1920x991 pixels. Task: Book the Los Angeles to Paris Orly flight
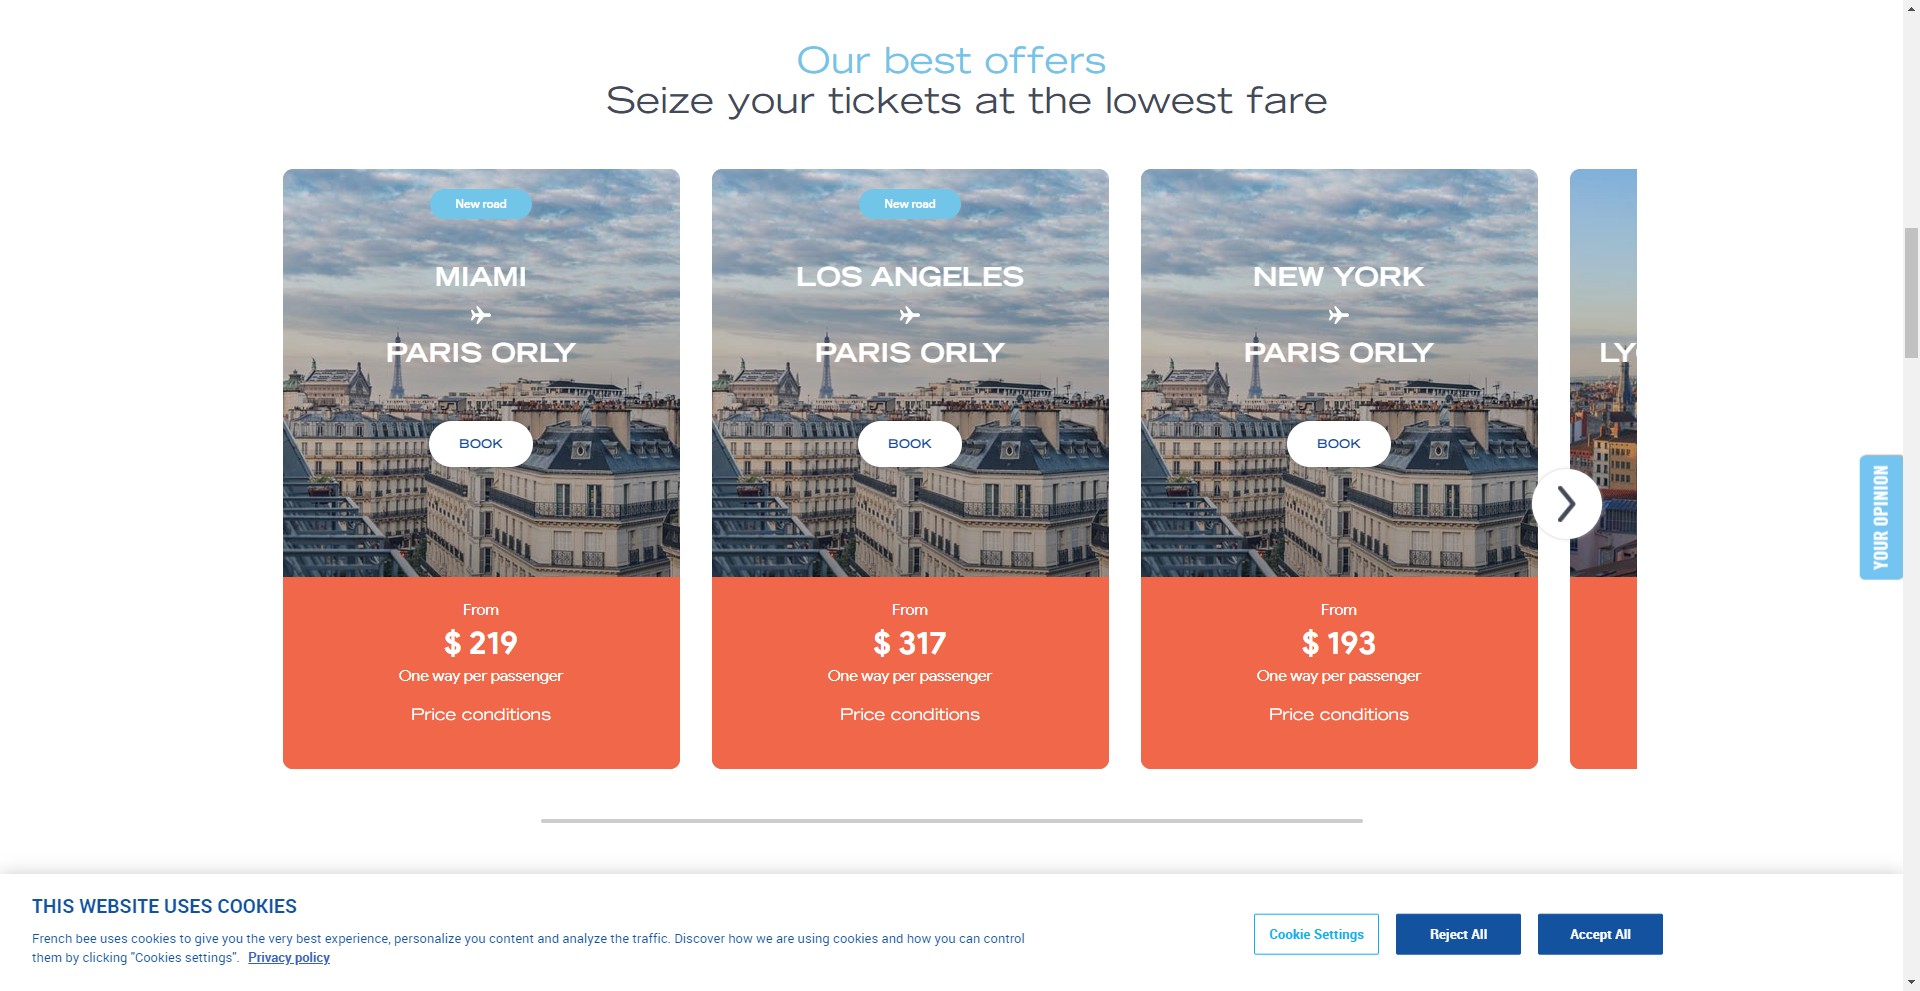pos(910,444)
